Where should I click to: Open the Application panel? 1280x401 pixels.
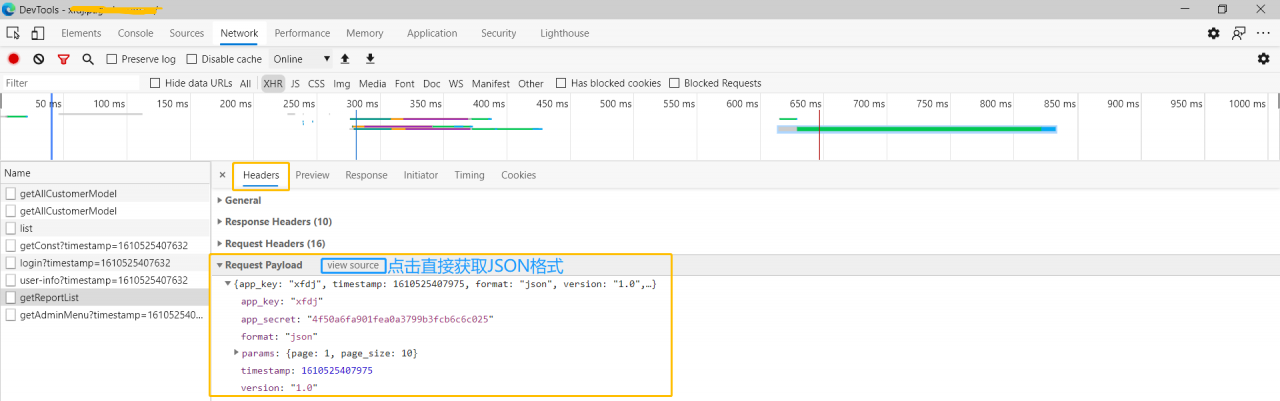432,33
